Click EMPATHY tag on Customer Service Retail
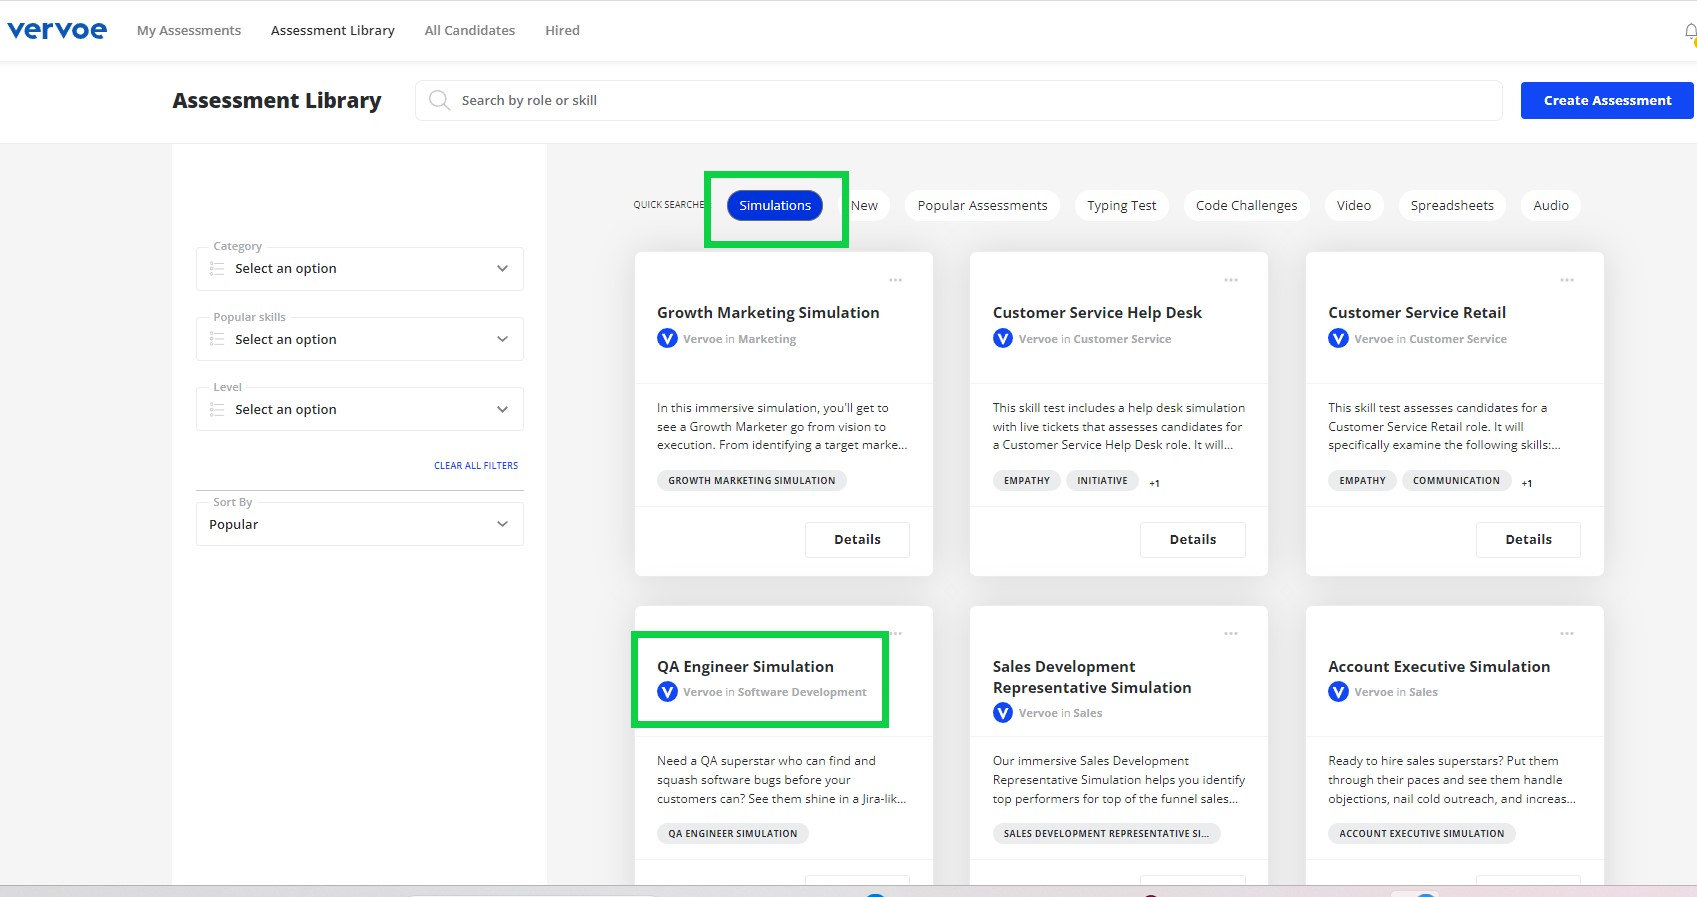Image resolution: width=1697 pixels, height=897 pixels. [x=1362, y=481]
